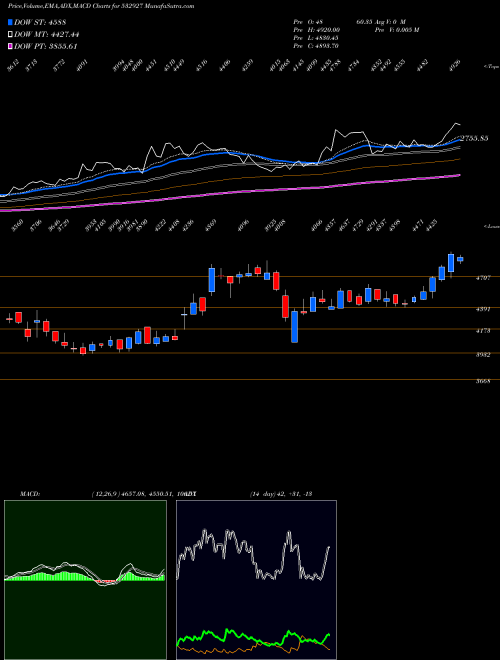Screen dimensions: 500x660
Task: Click the MACD '(12,26,9)' parameters text
Action: tap(105, 494)
